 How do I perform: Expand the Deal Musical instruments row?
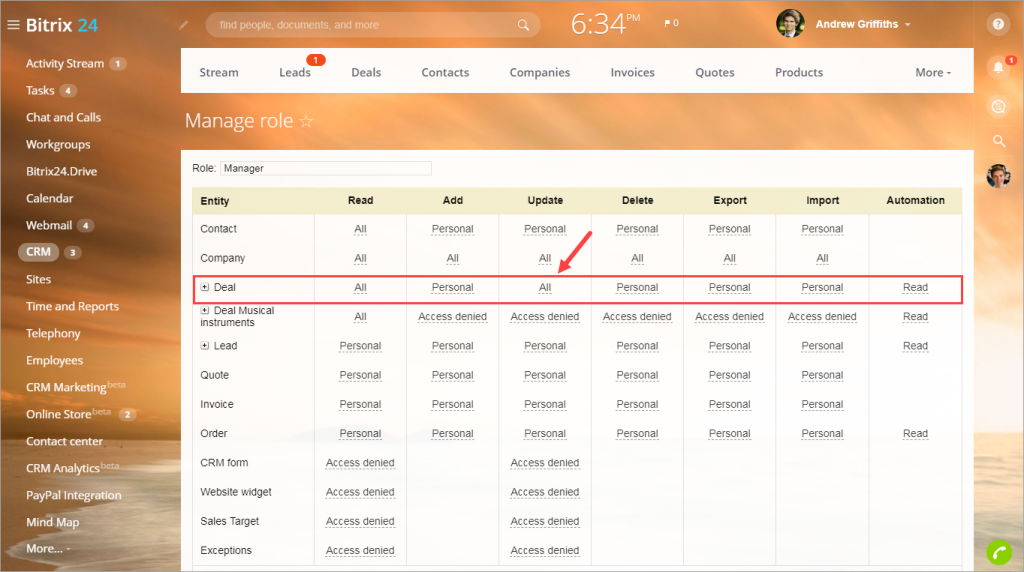pos(204,311)
